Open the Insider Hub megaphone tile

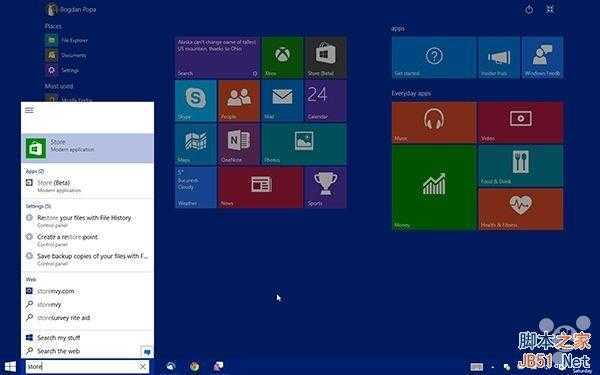coord(499,57)
